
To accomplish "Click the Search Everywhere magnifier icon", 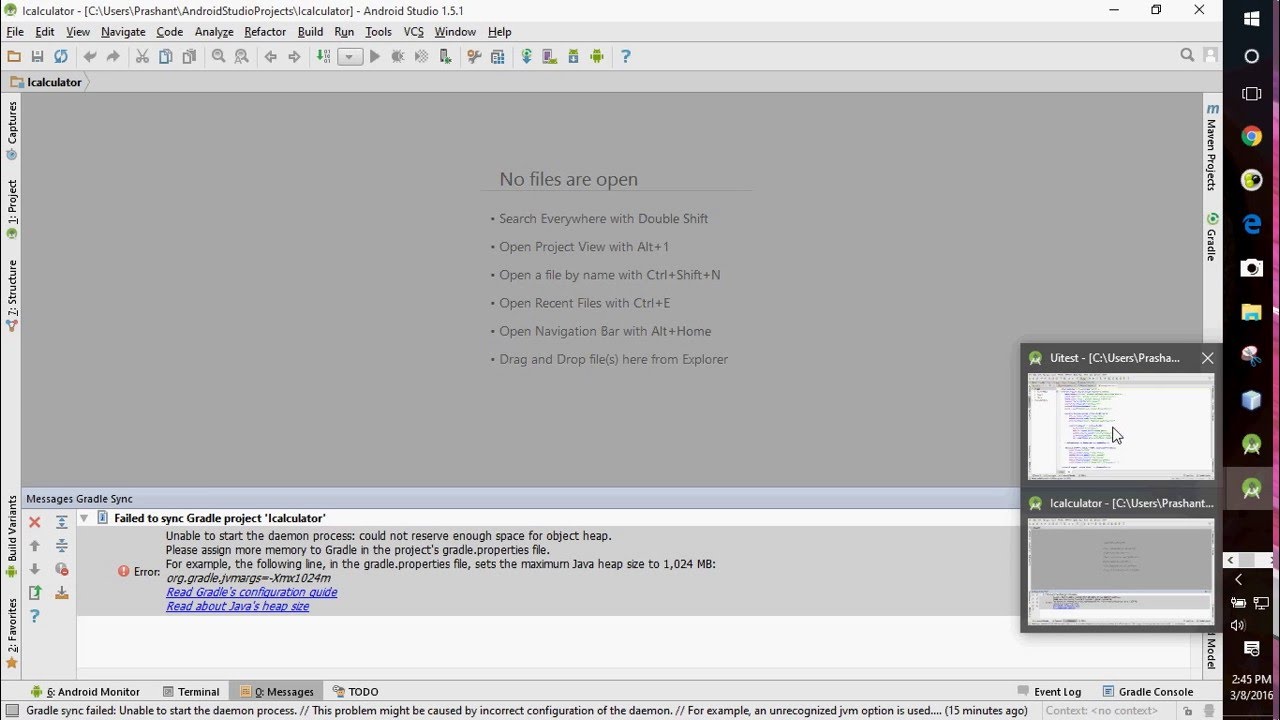I will 1187,56.
